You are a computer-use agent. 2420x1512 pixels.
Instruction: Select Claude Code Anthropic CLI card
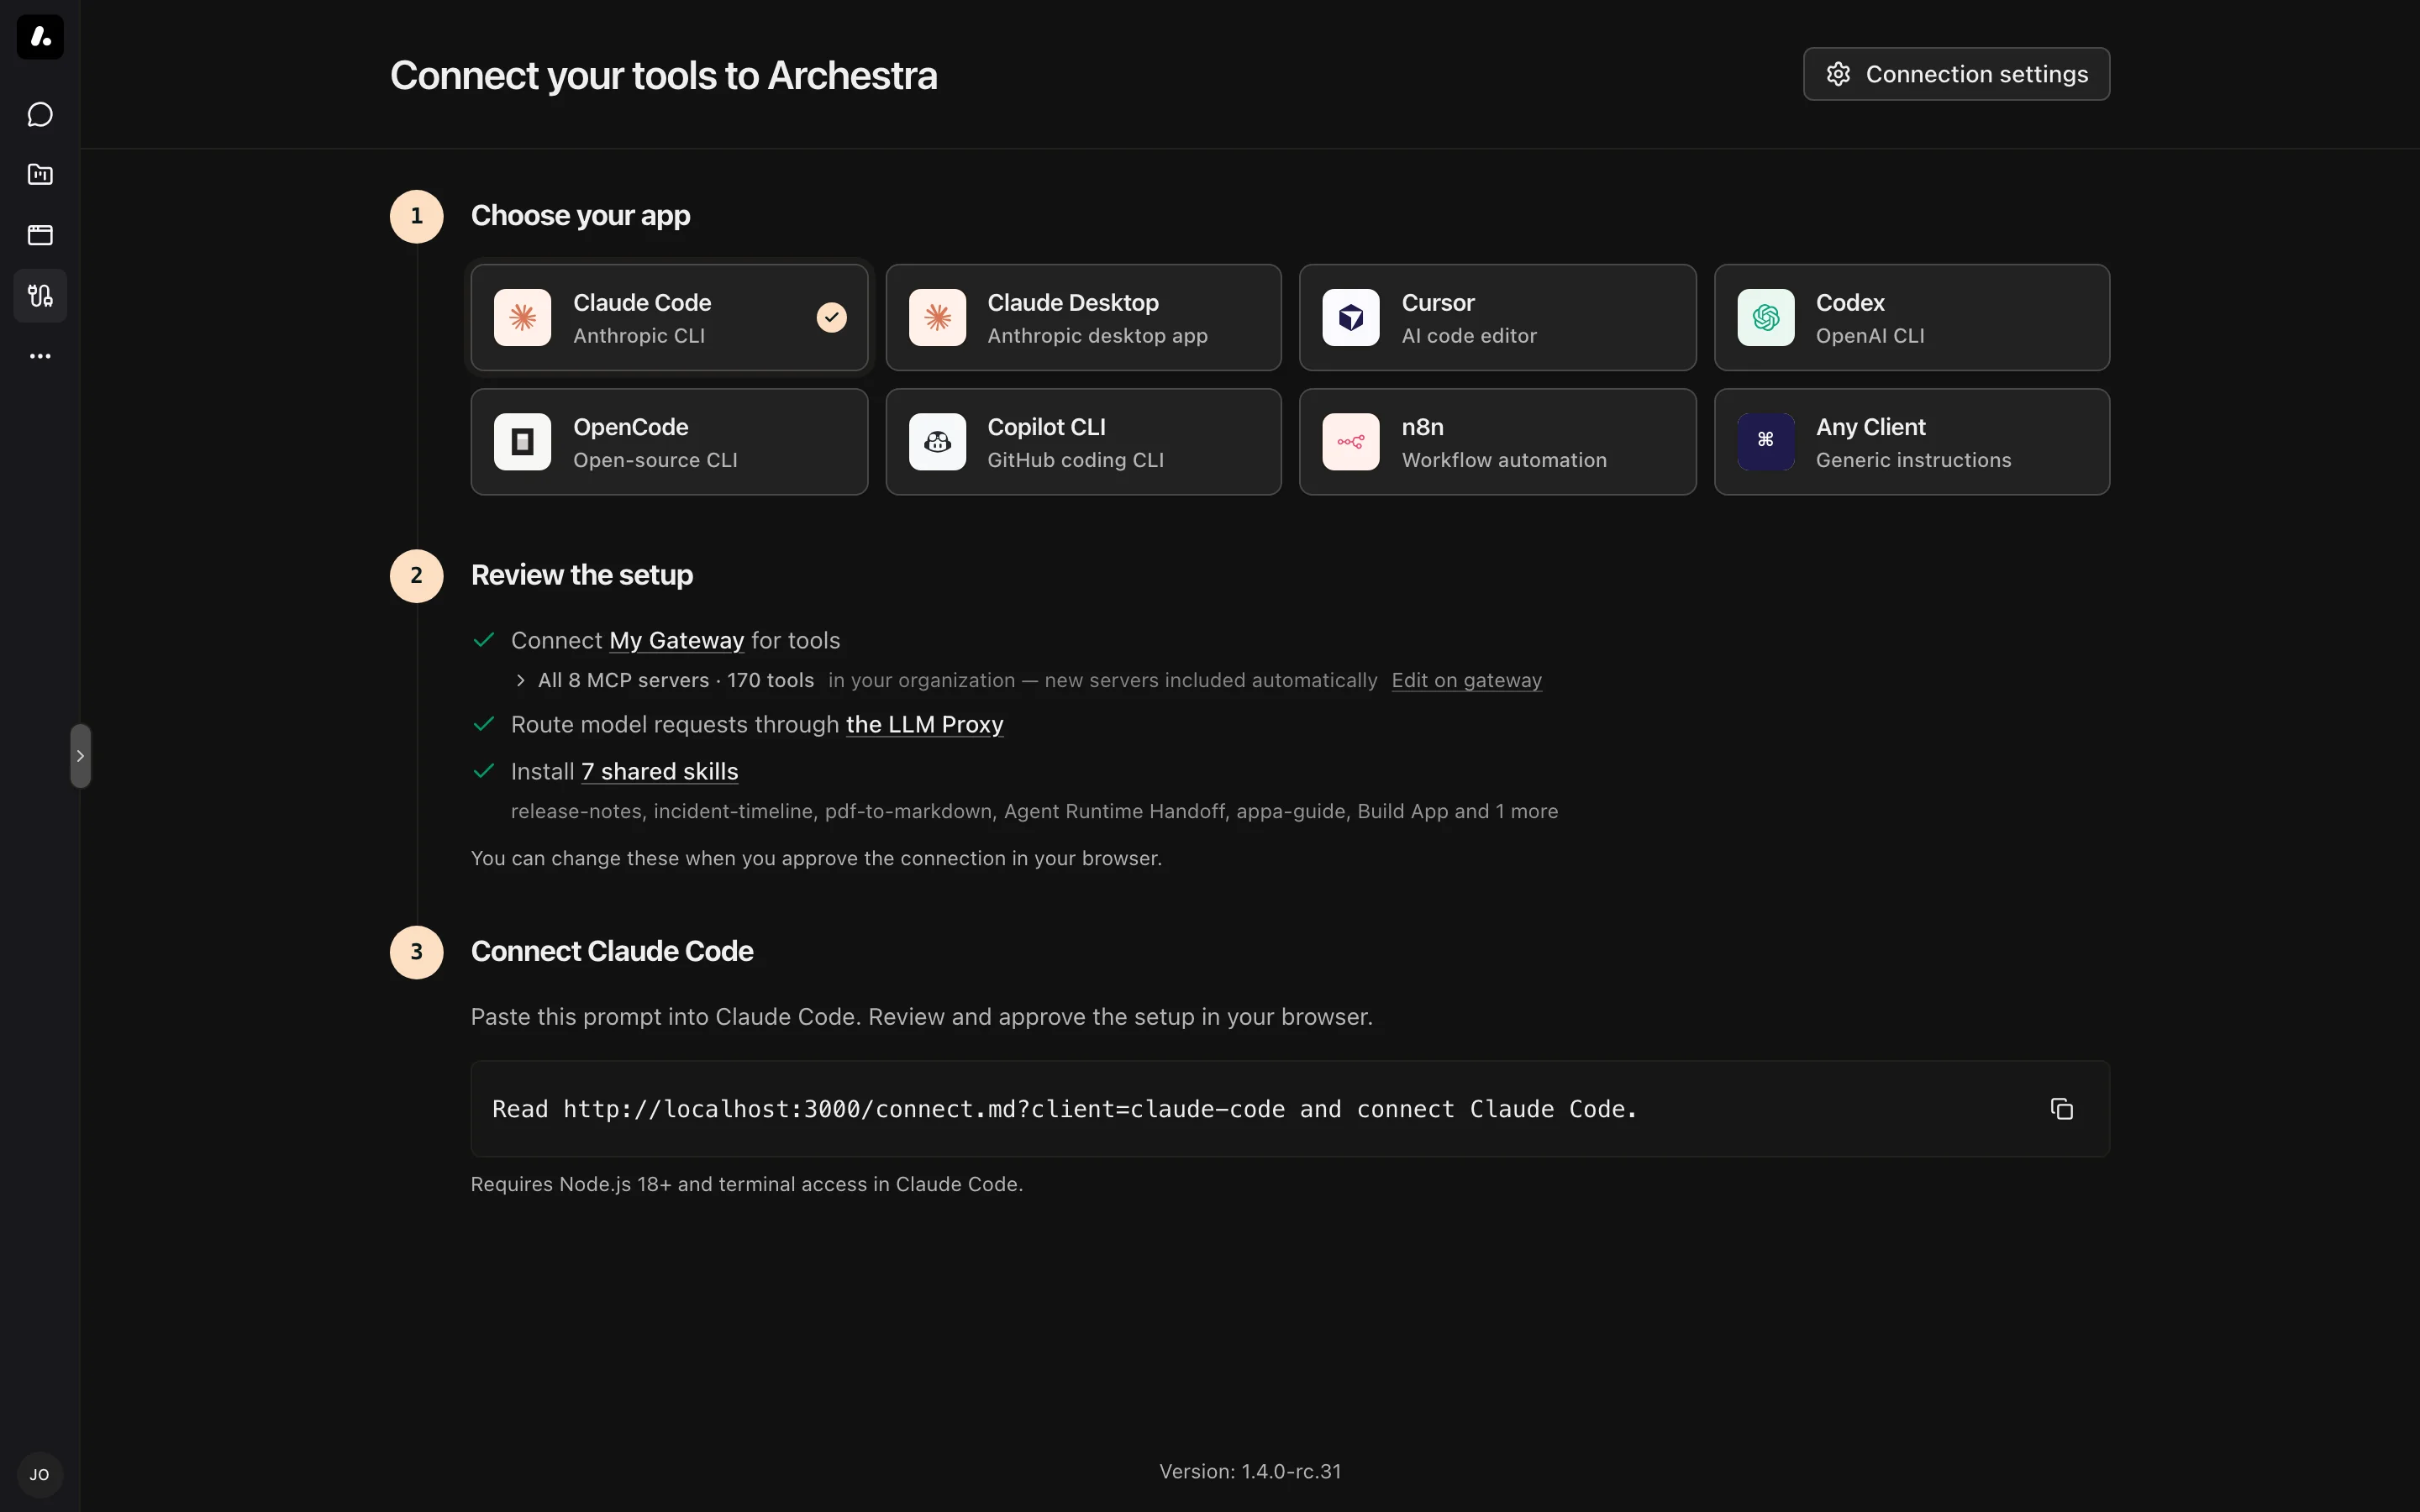coord(669,317)
